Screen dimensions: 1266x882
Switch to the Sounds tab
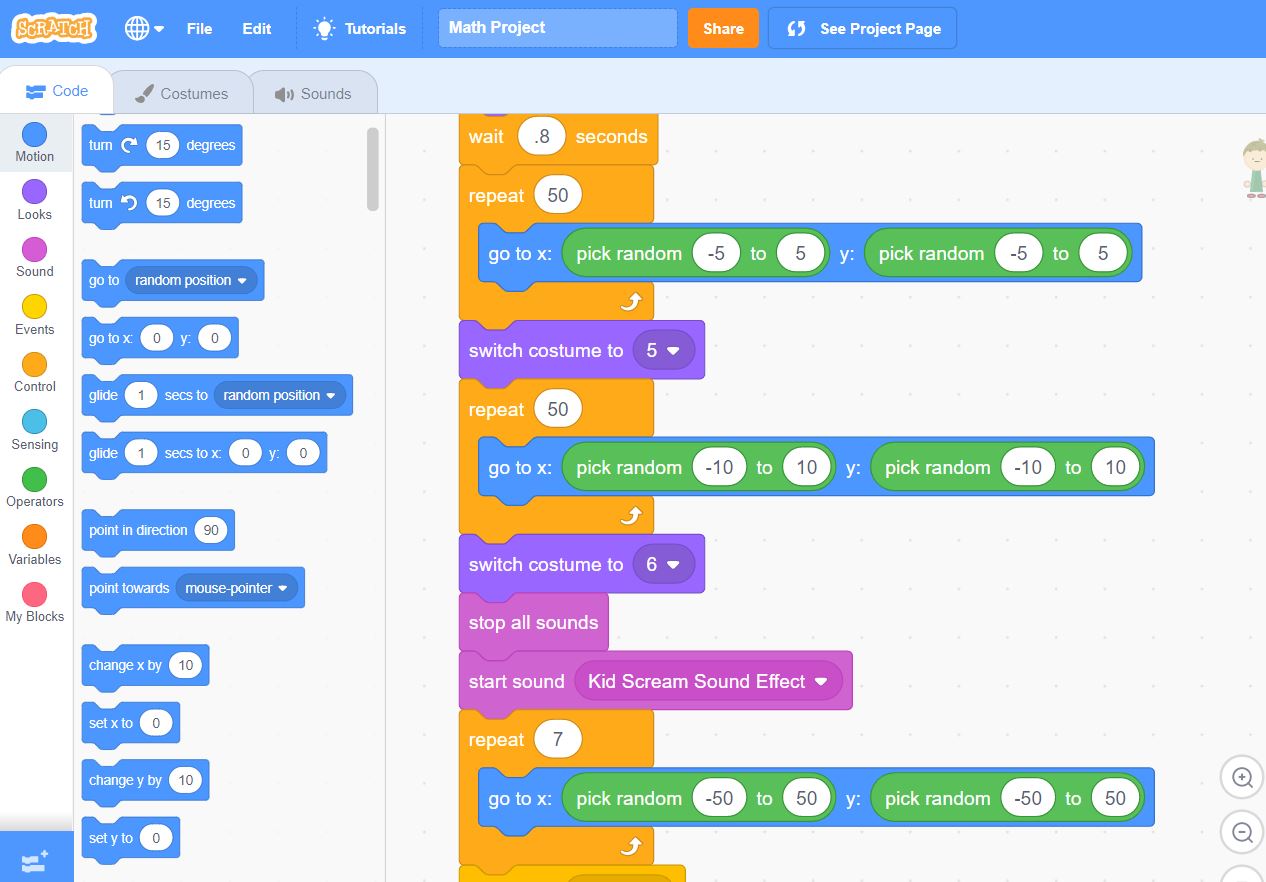[313, 93]
